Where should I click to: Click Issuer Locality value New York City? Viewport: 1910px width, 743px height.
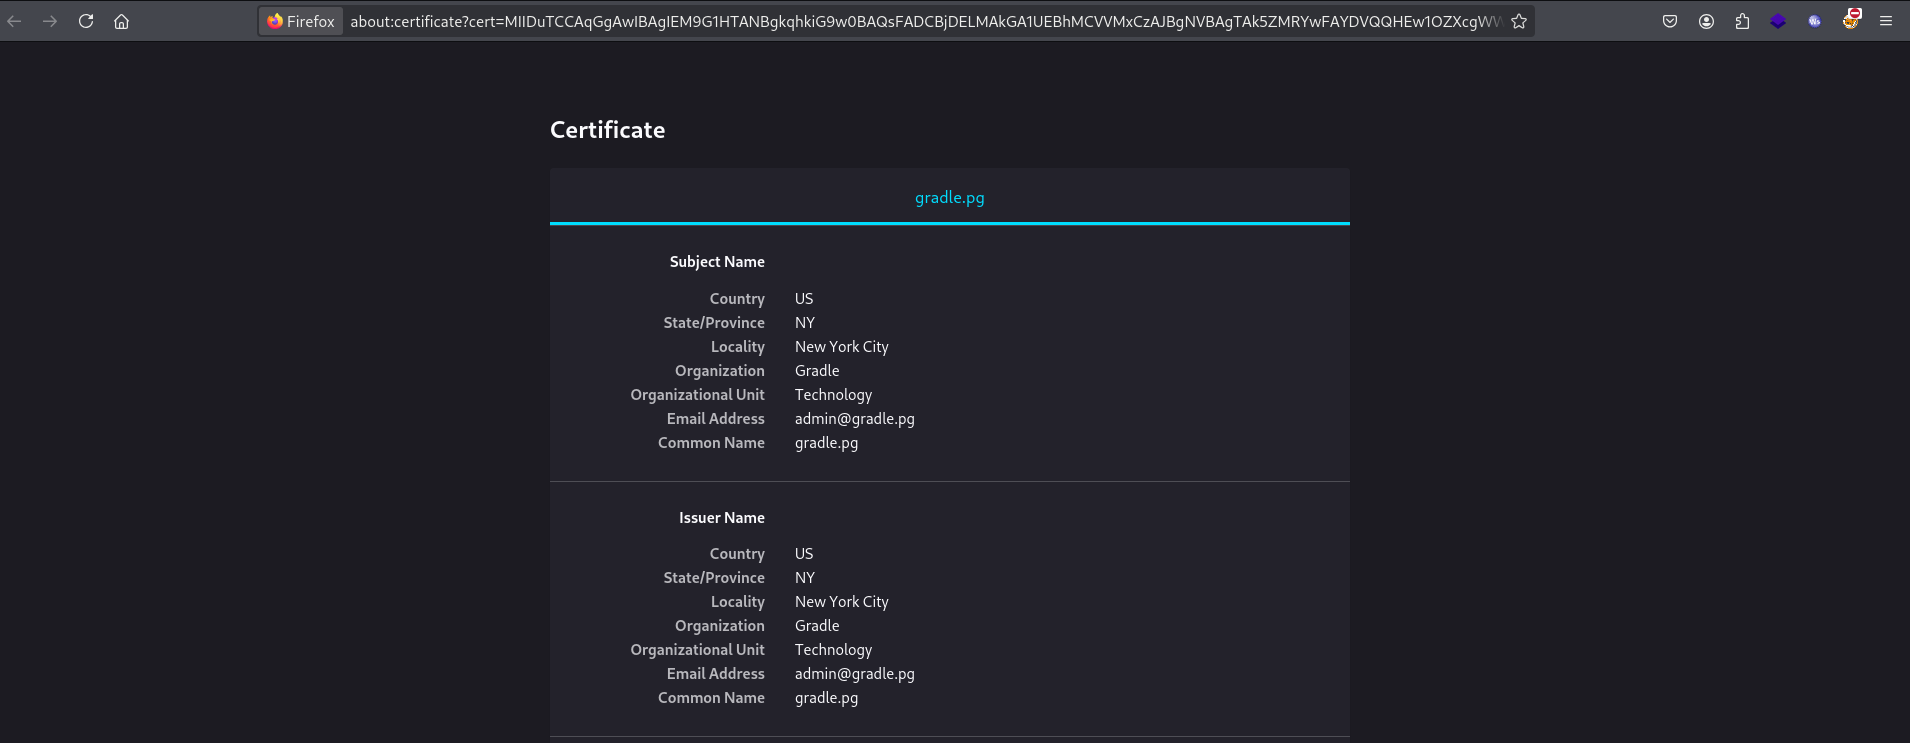coord(842,602)
